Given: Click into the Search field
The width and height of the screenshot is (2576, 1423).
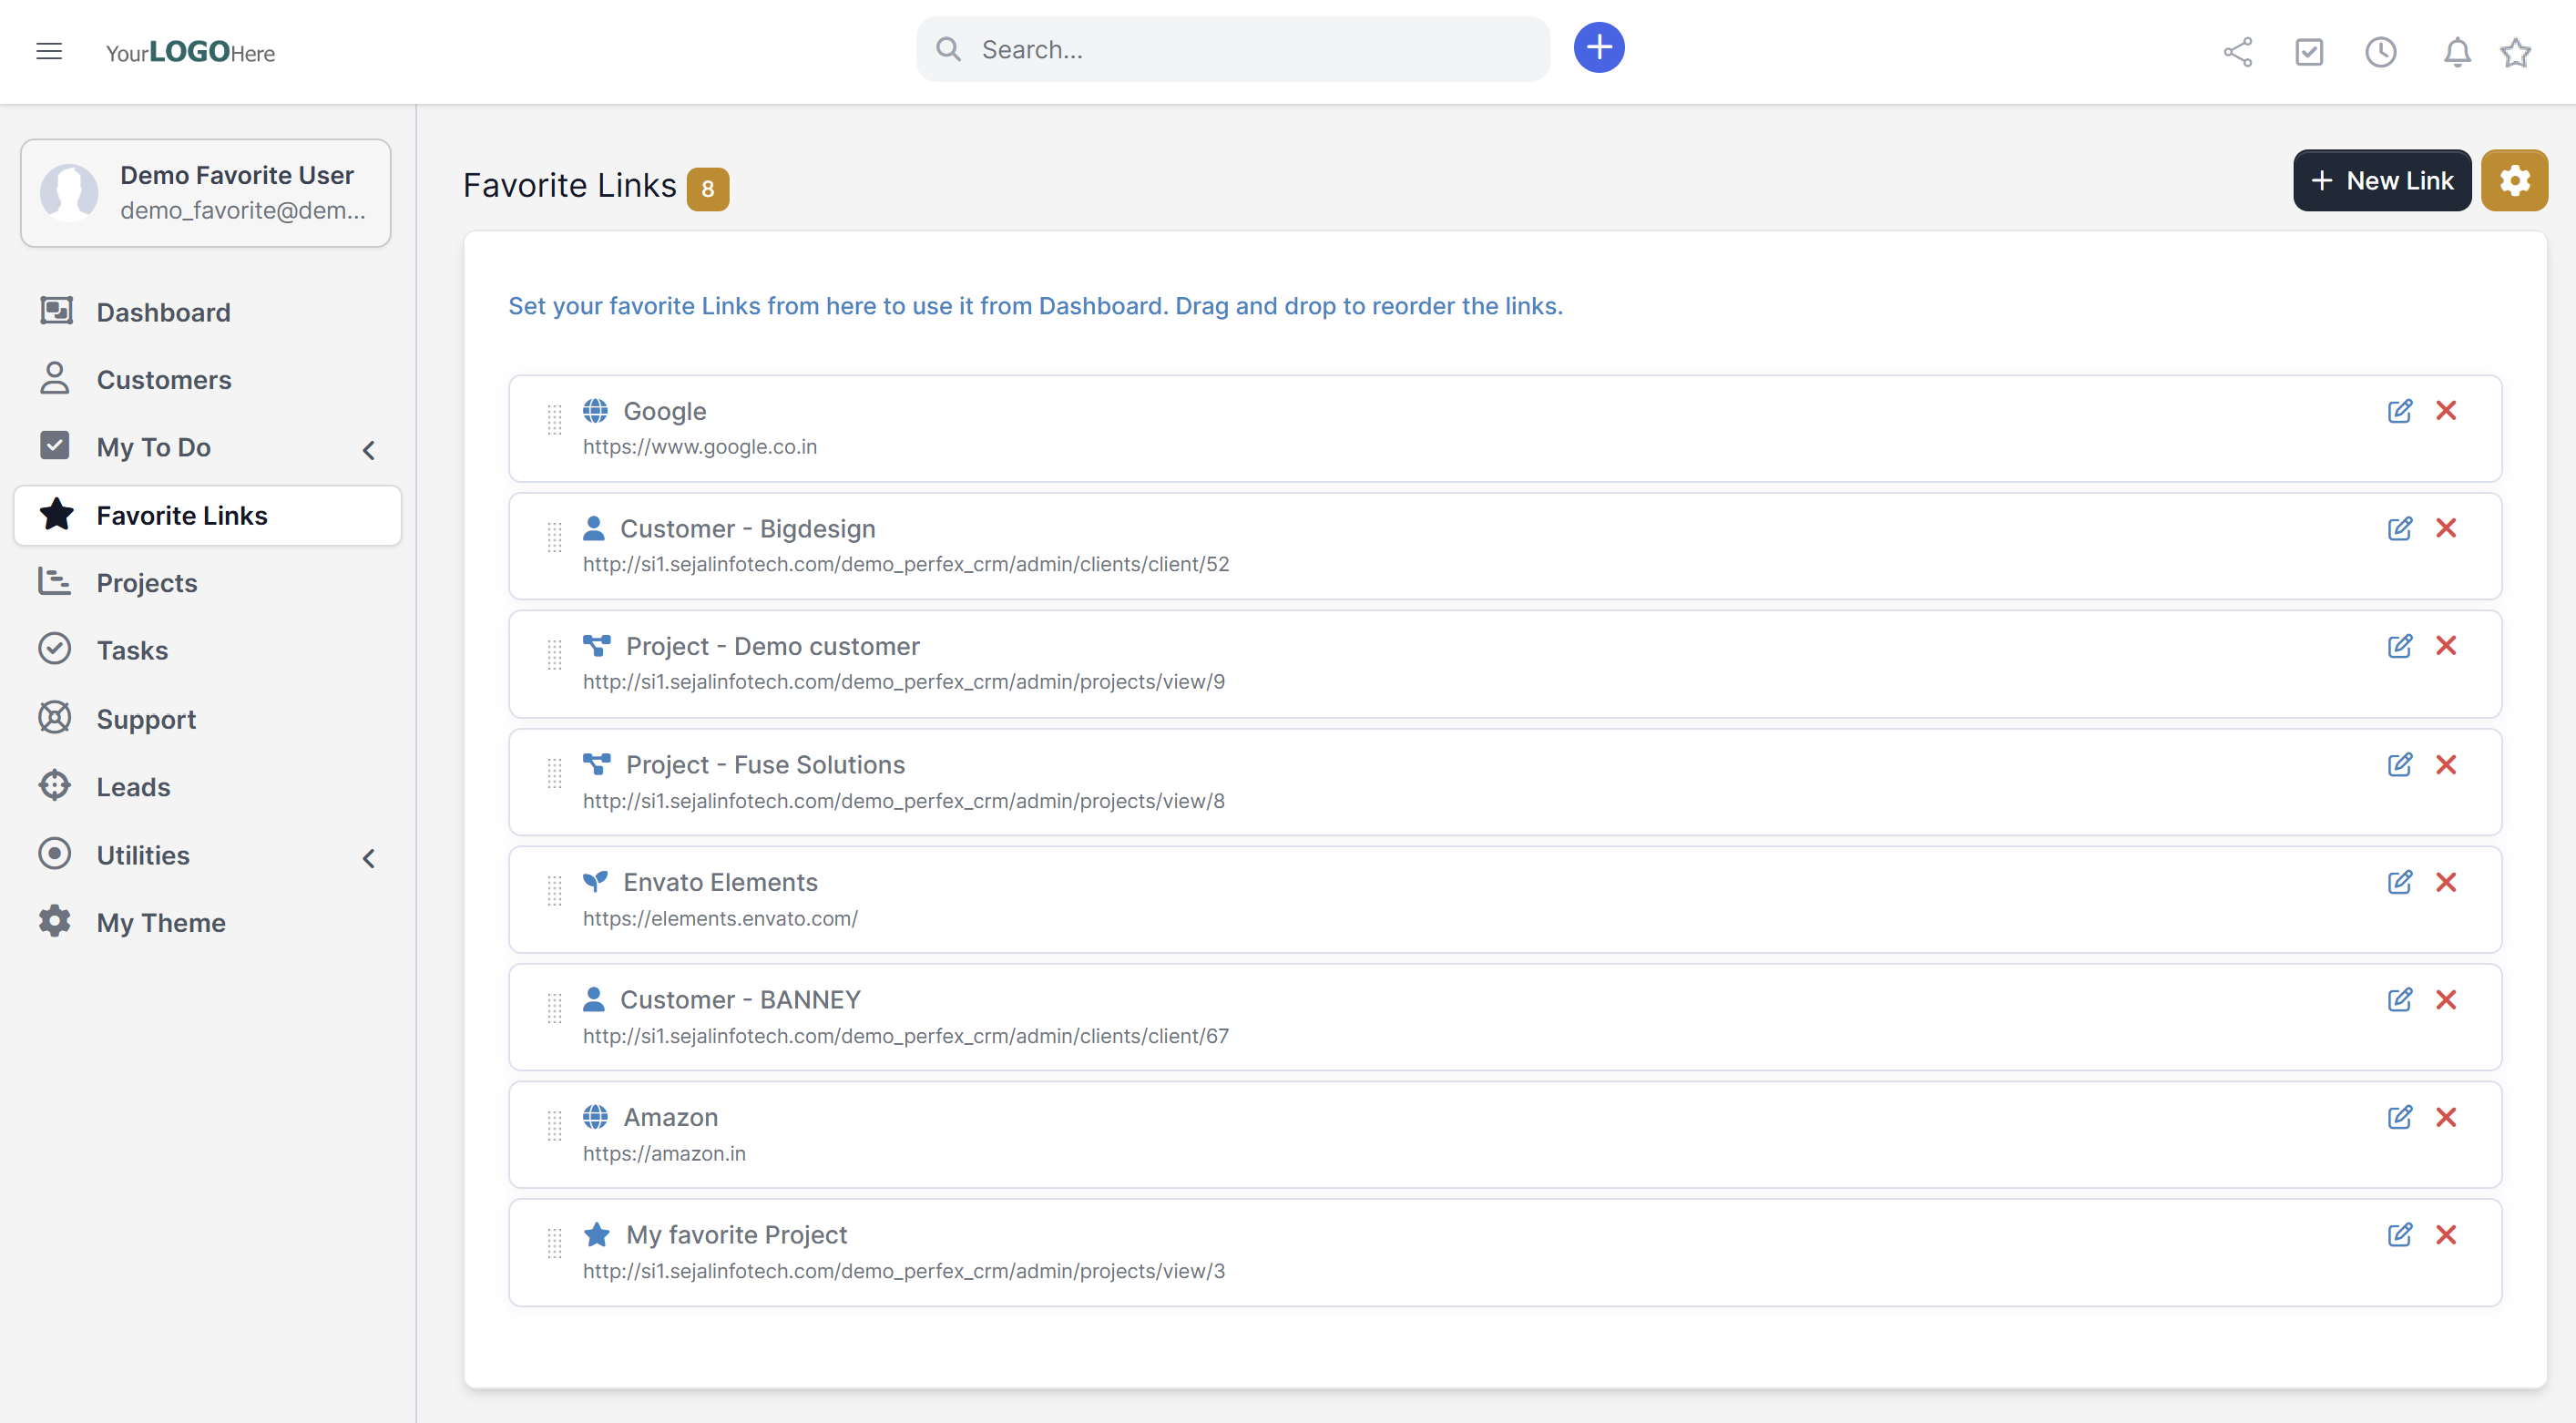Looking at the screenshot, I should [x=1250, y=50].
